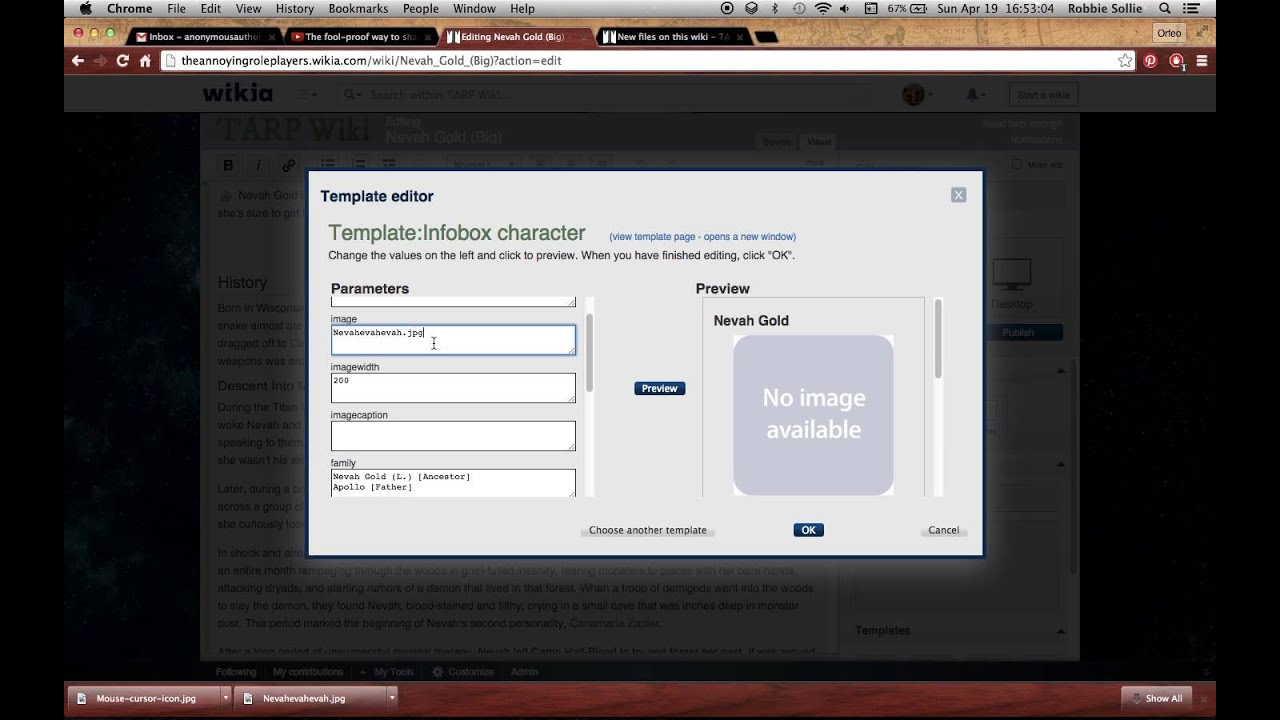1280x720 pixels.
Task: Click the Chrome fullscreen arrows icon
Action: pos(1203,32)
